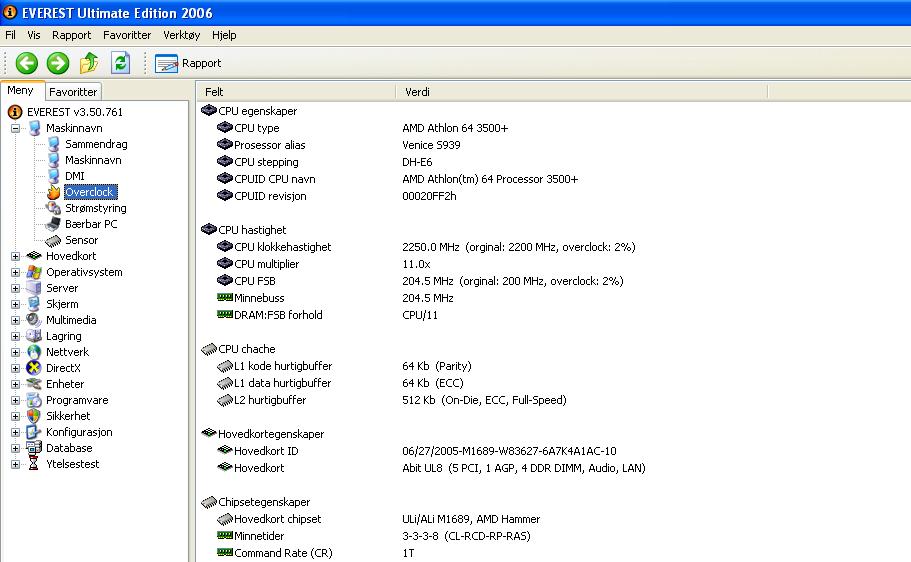Open the Fil menu
911x562 pixels.
[10, 35]
